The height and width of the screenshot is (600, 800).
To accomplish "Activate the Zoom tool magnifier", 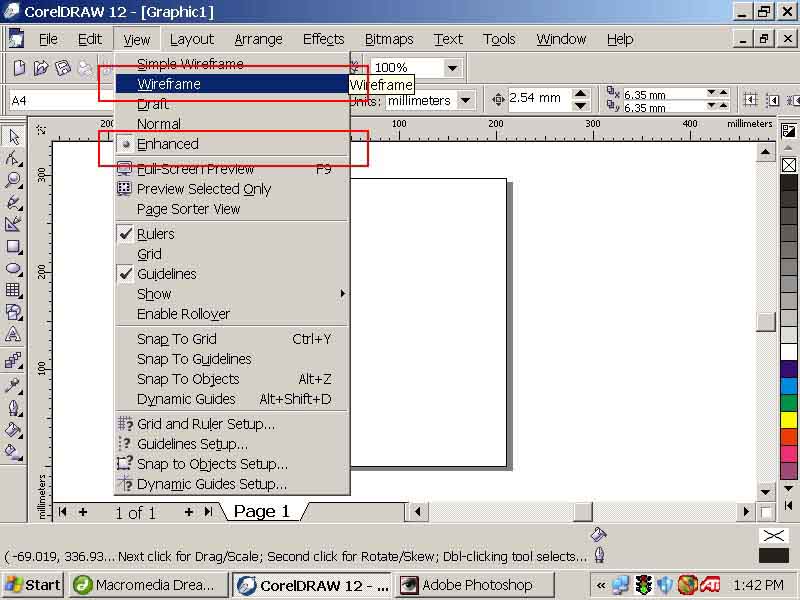I will pos(13,180).
